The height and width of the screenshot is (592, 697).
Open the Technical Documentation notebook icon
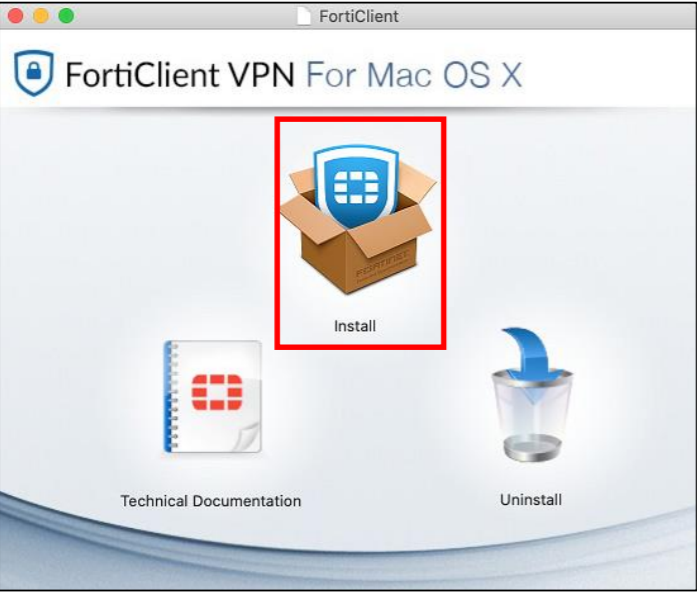[212, 396]
